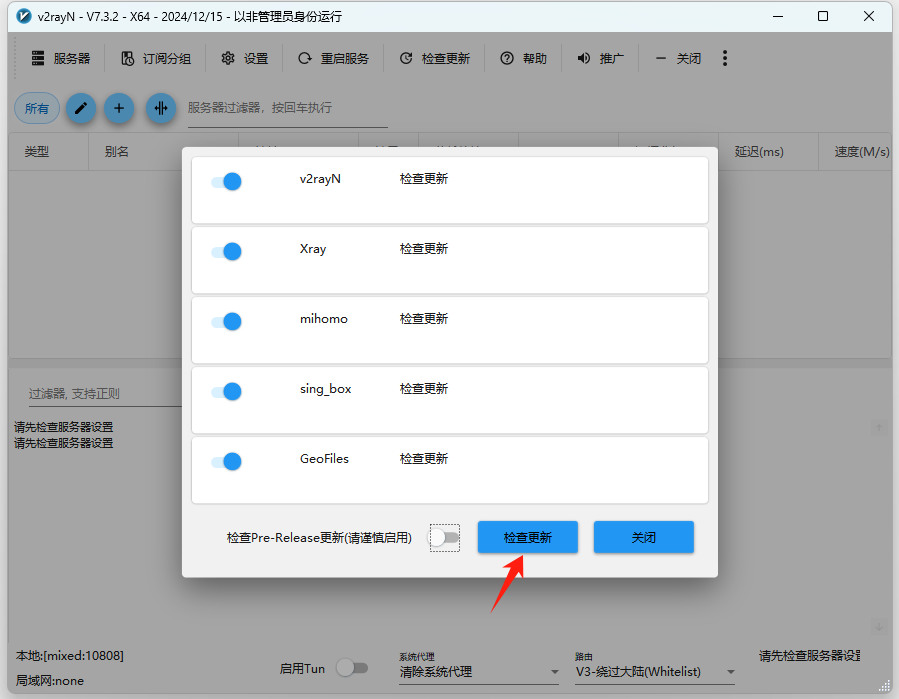This screenshot has width=899, height=699.
Task: Click the blue Check Update button
Action: 528,537
